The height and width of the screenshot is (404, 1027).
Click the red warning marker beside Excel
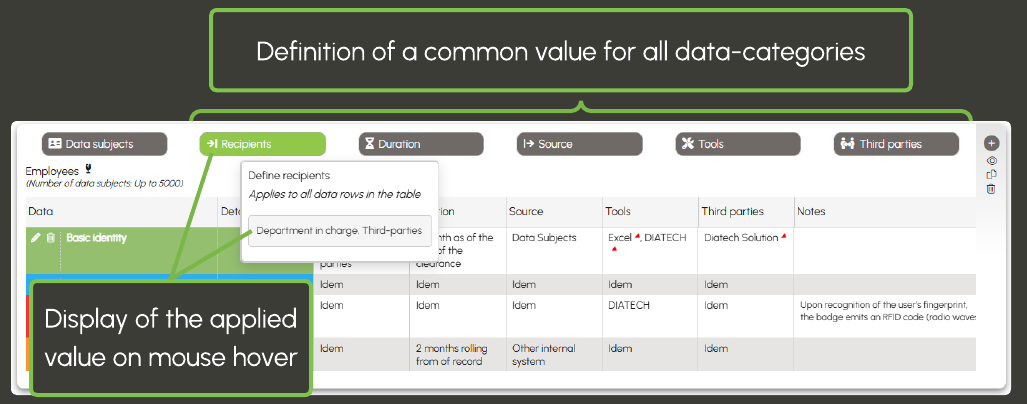pos(637,238)
